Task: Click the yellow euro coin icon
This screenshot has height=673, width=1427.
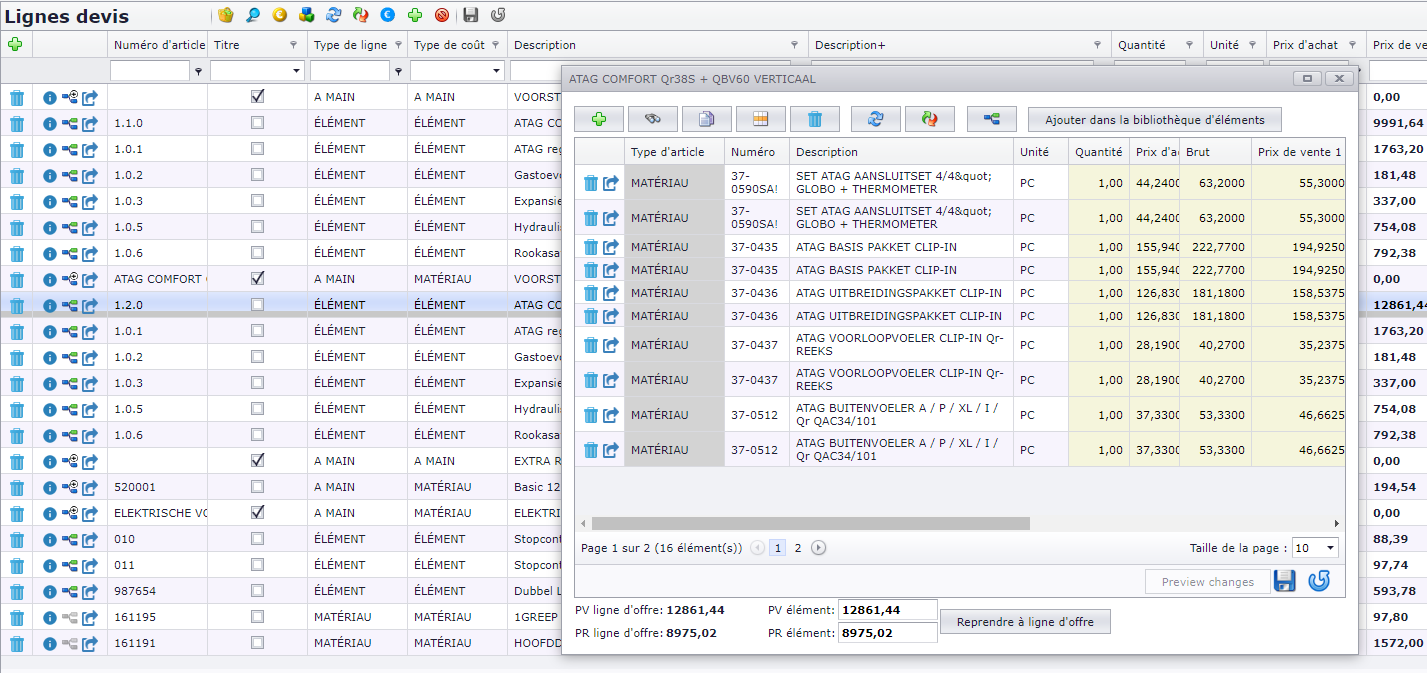Action: click(x=279, y=15)
